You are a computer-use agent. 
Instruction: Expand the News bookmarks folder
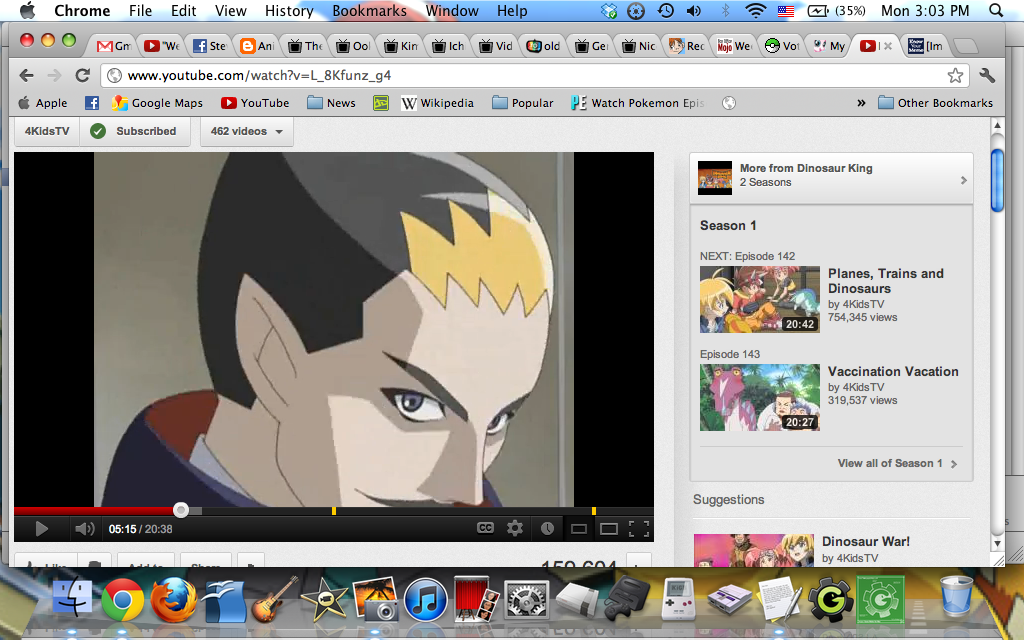pos(331,103)
